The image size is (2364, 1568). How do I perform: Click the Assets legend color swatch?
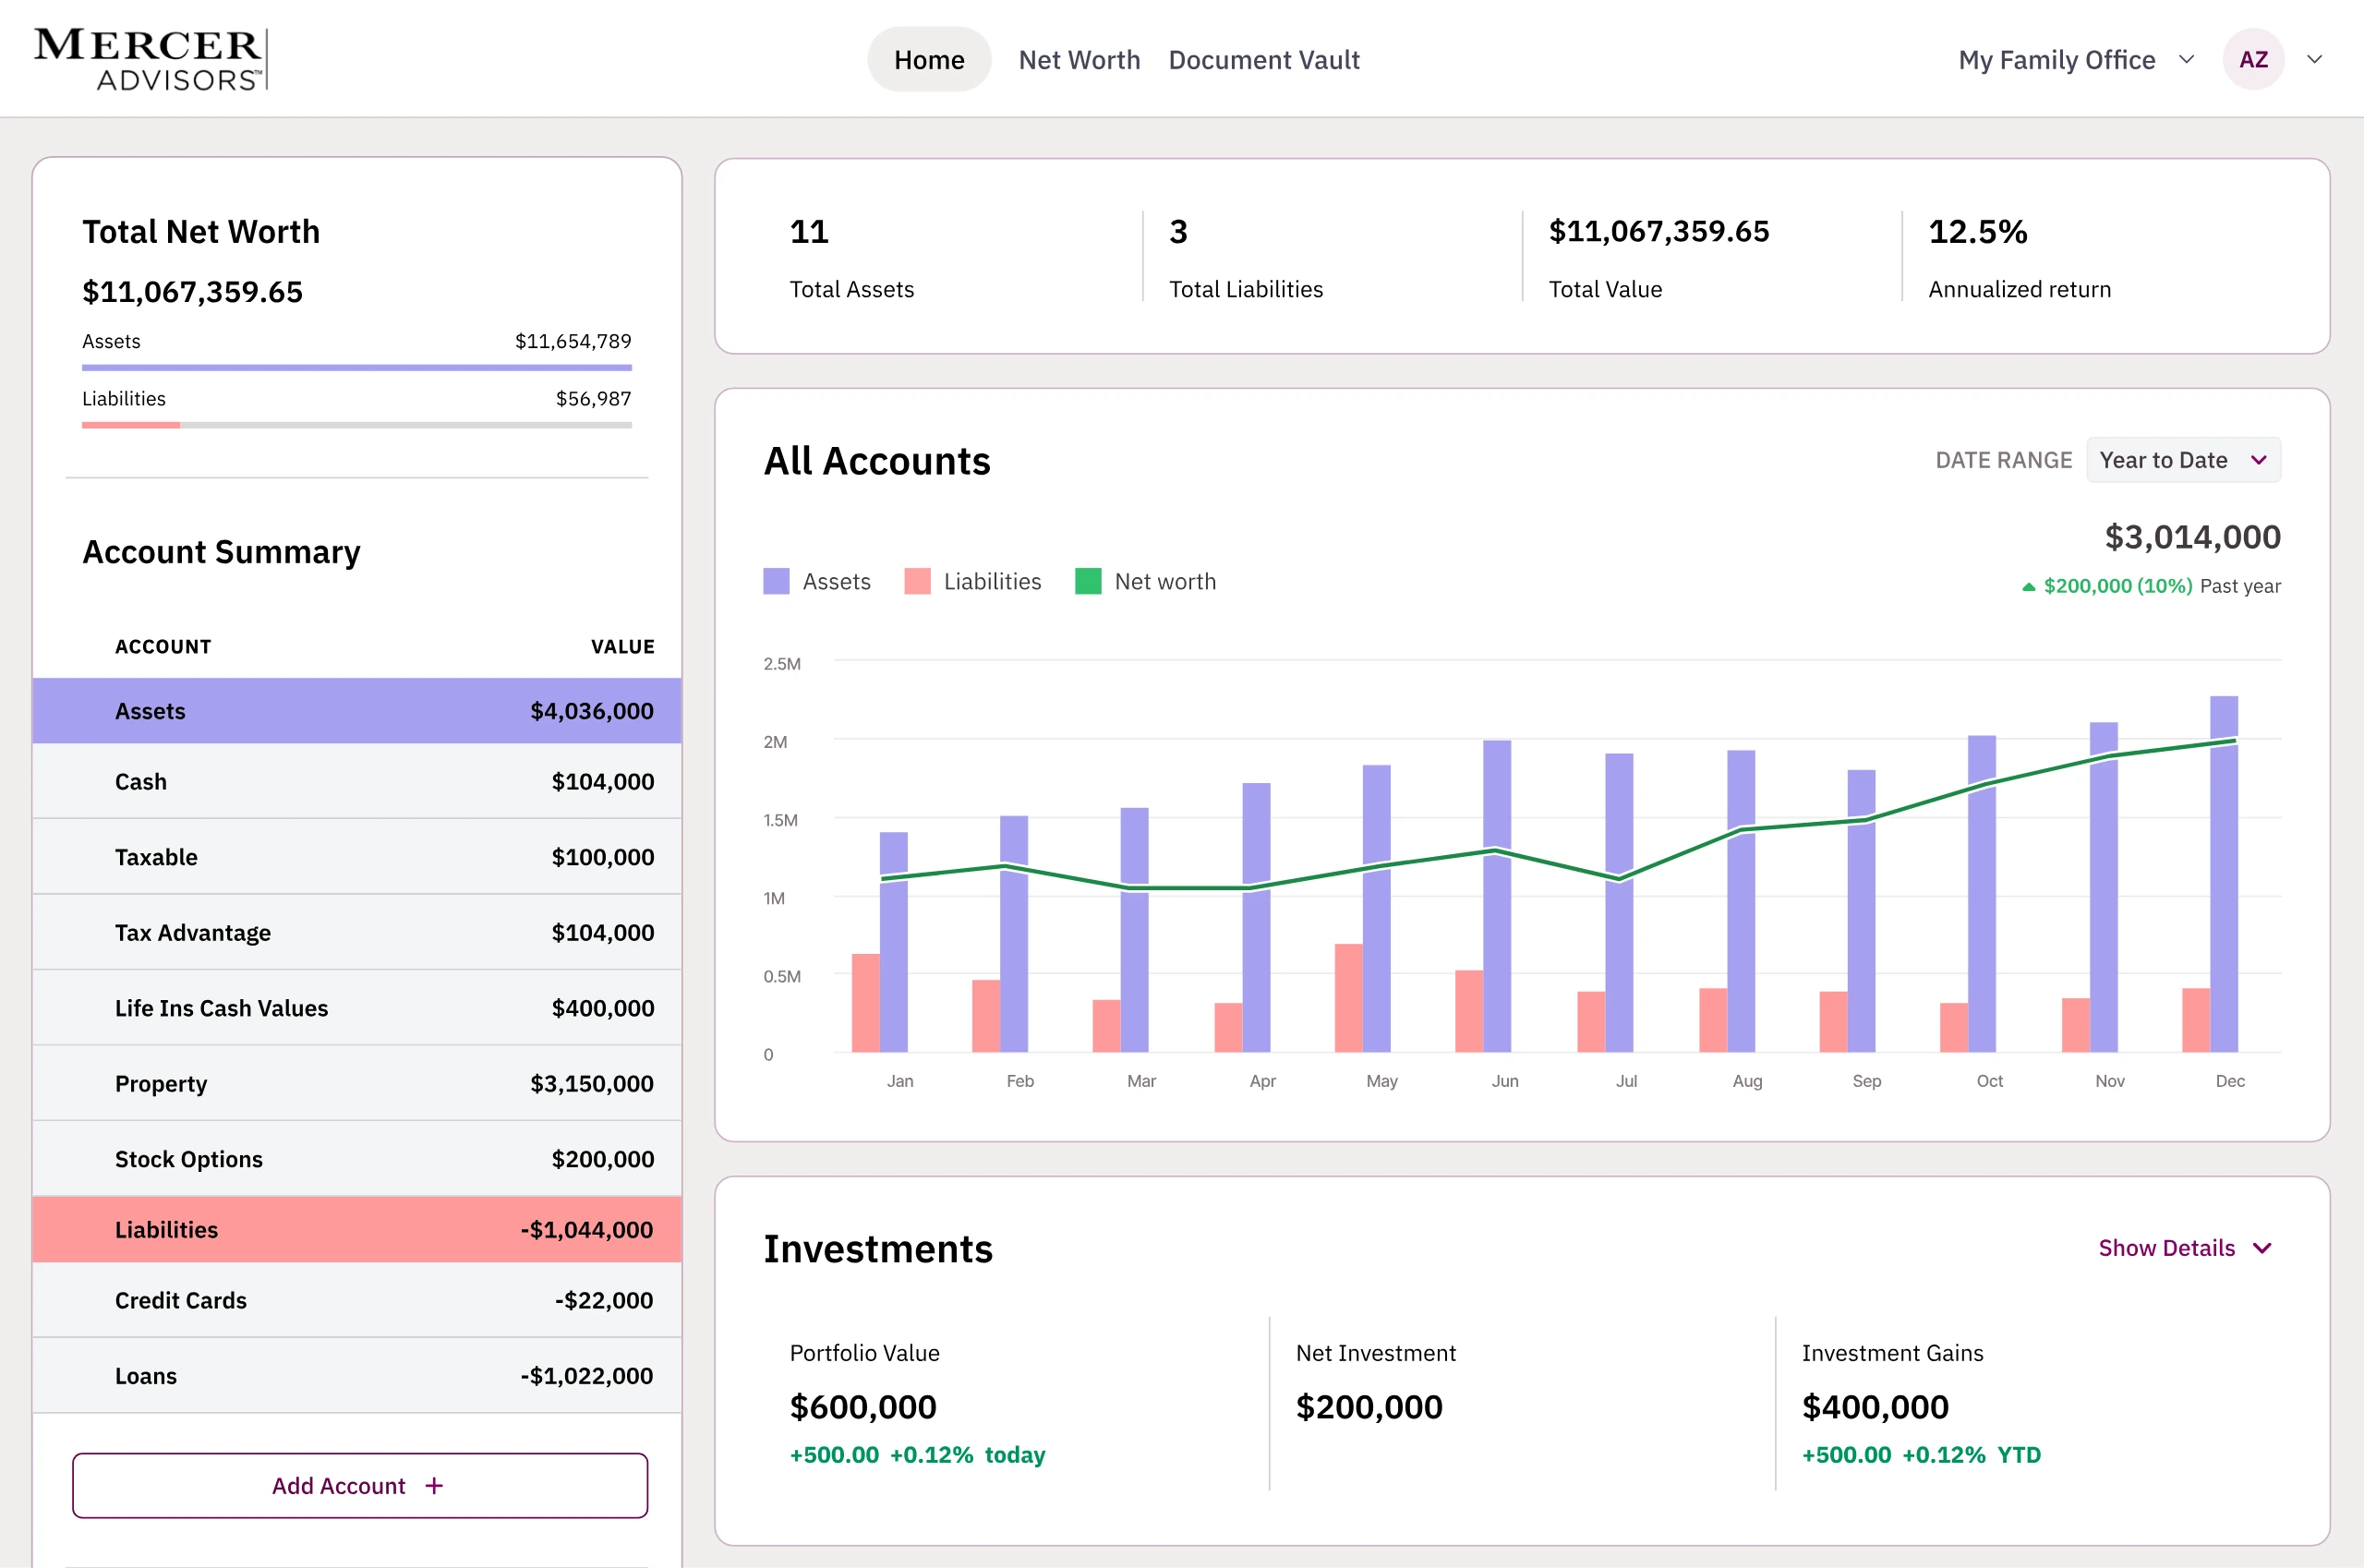tap(776, 581)
